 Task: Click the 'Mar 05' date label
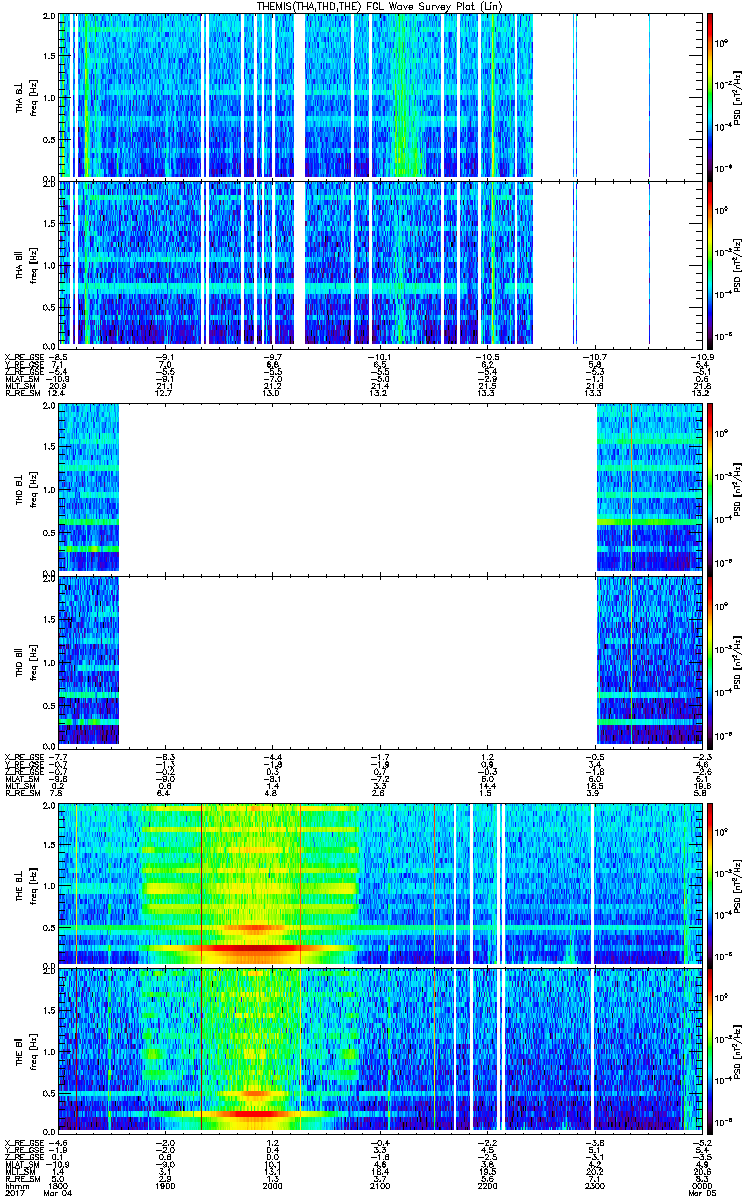tap(702, 1195)
